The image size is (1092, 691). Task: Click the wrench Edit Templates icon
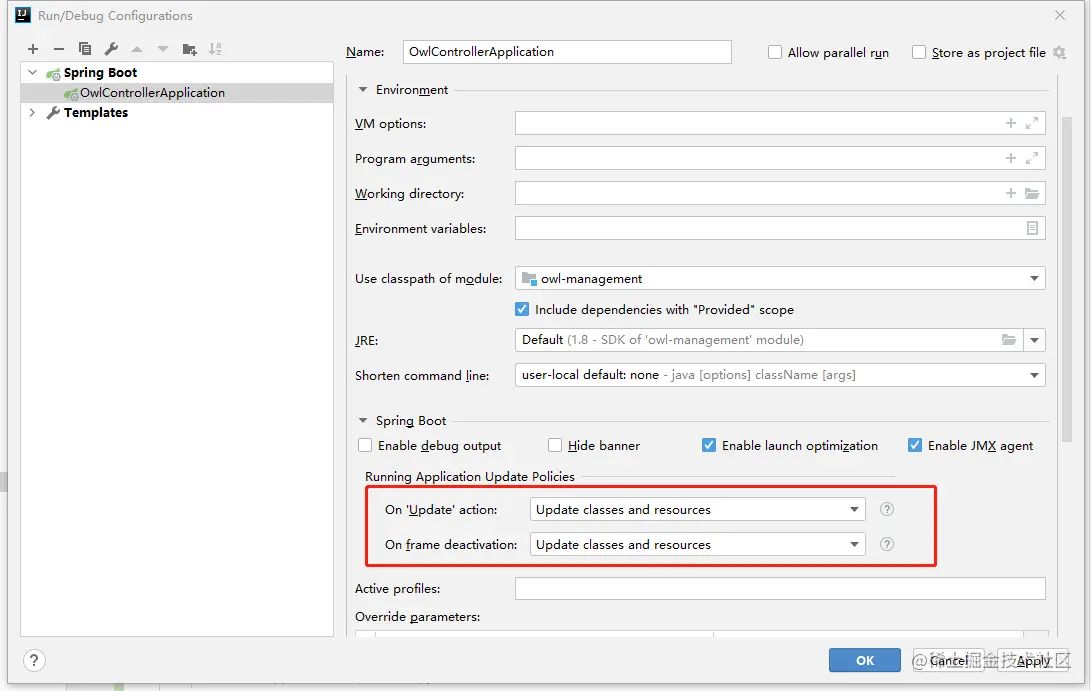tap(111, 49)
